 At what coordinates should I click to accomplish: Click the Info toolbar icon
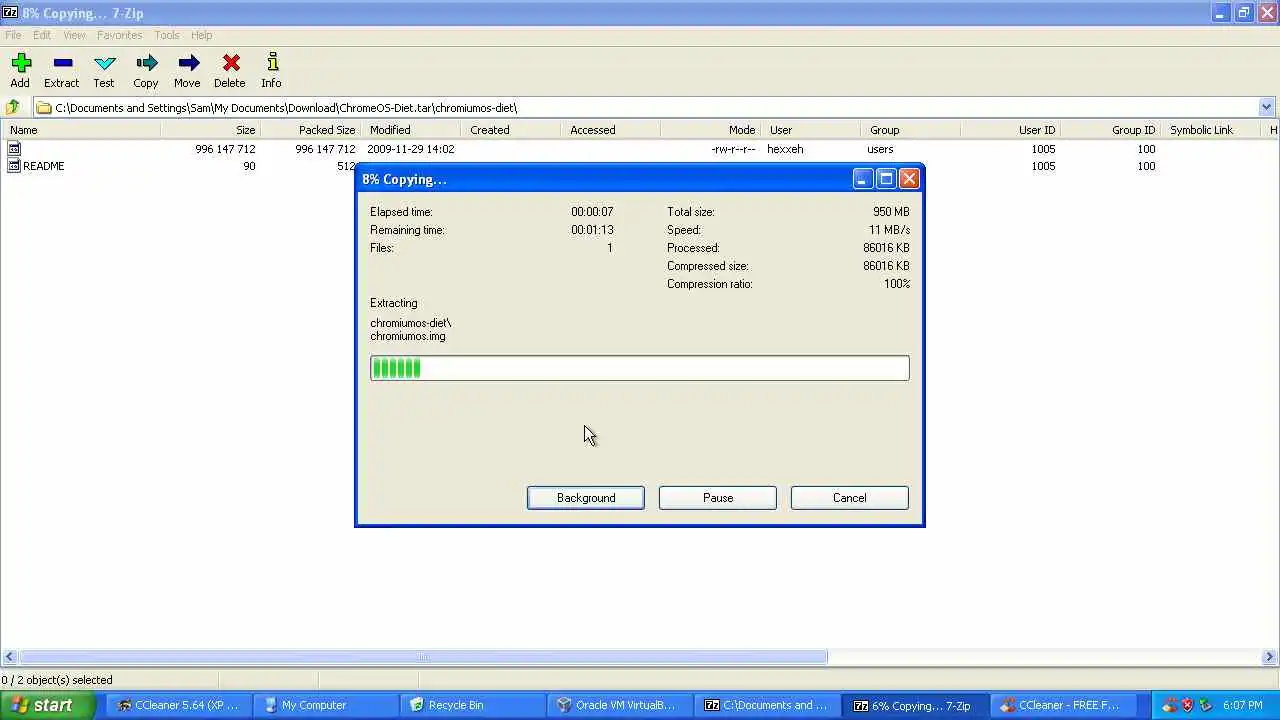point(272,63)
